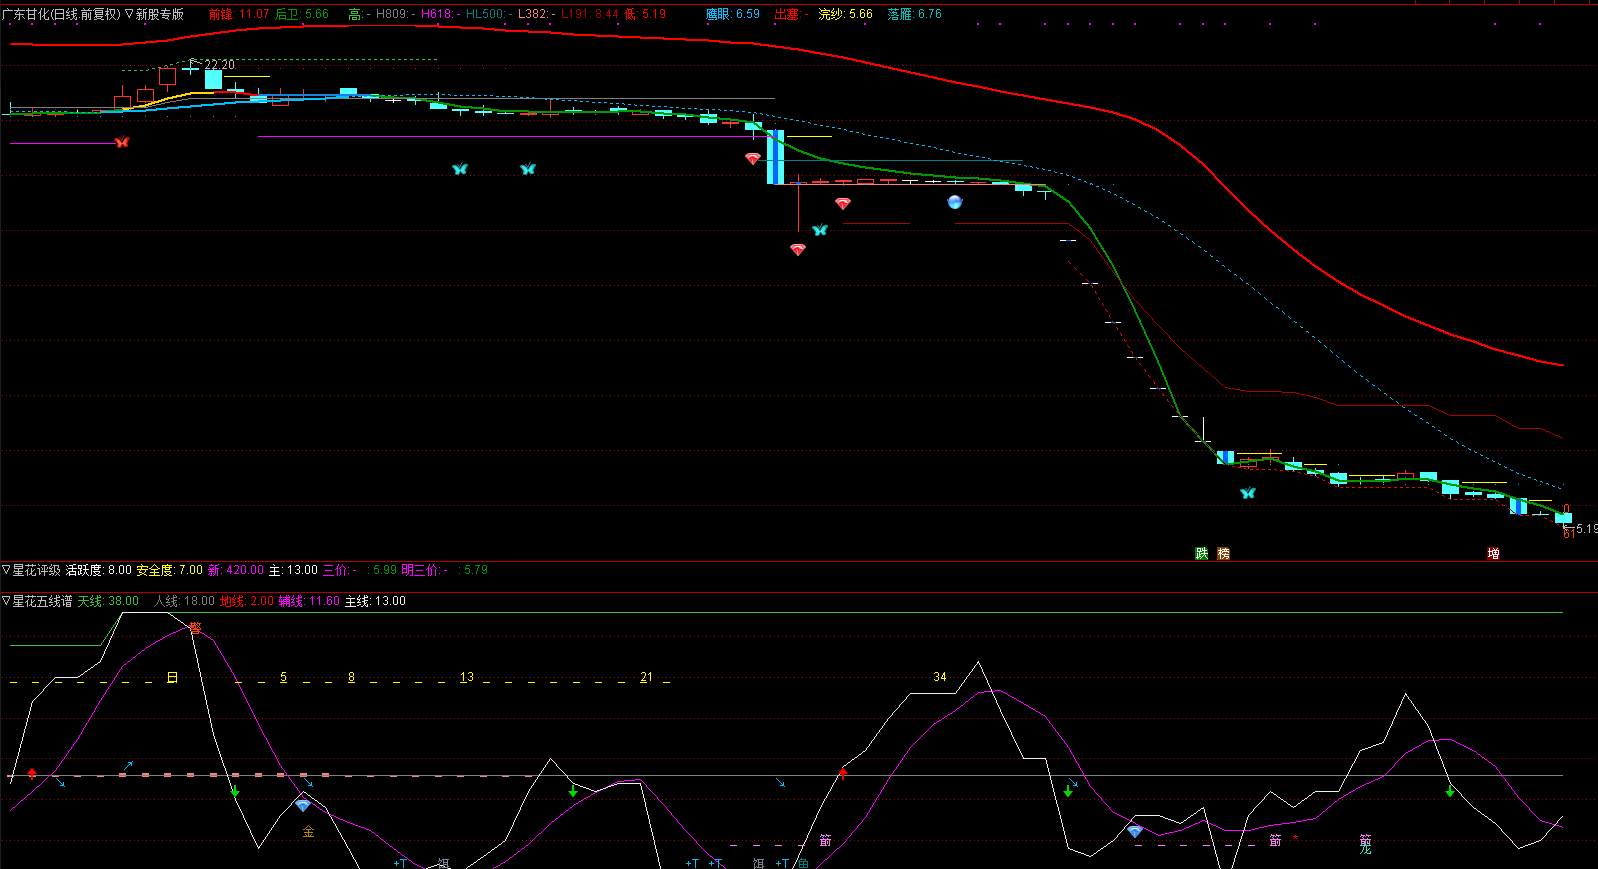
Task: Expand the 星花评级 indicator menu triangle
Action: click(6, 570)
